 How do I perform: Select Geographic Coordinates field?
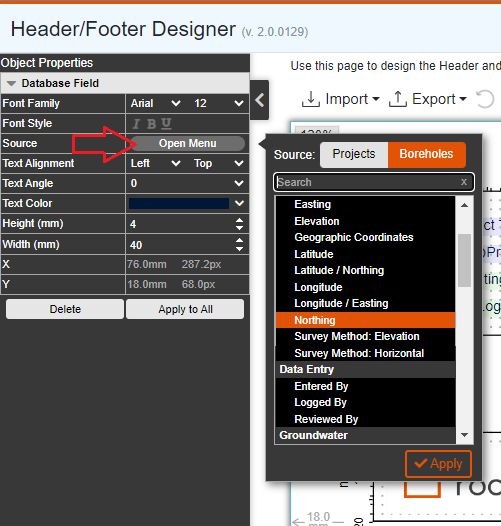[x=365, y=237]
